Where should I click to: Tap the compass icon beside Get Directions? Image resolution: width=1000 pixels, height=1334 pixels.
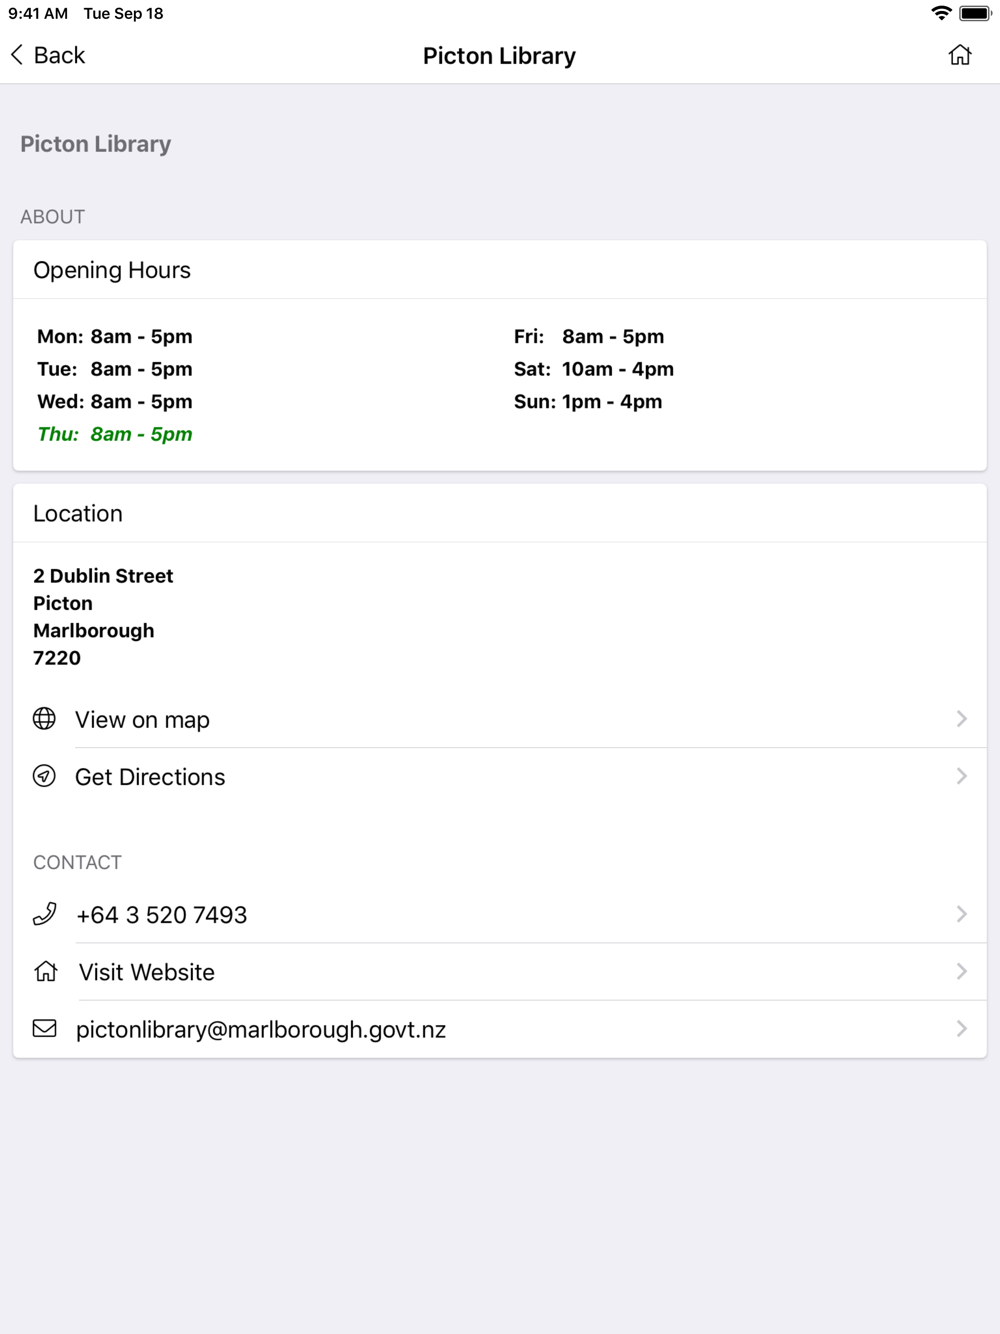[x=44, y=776]
